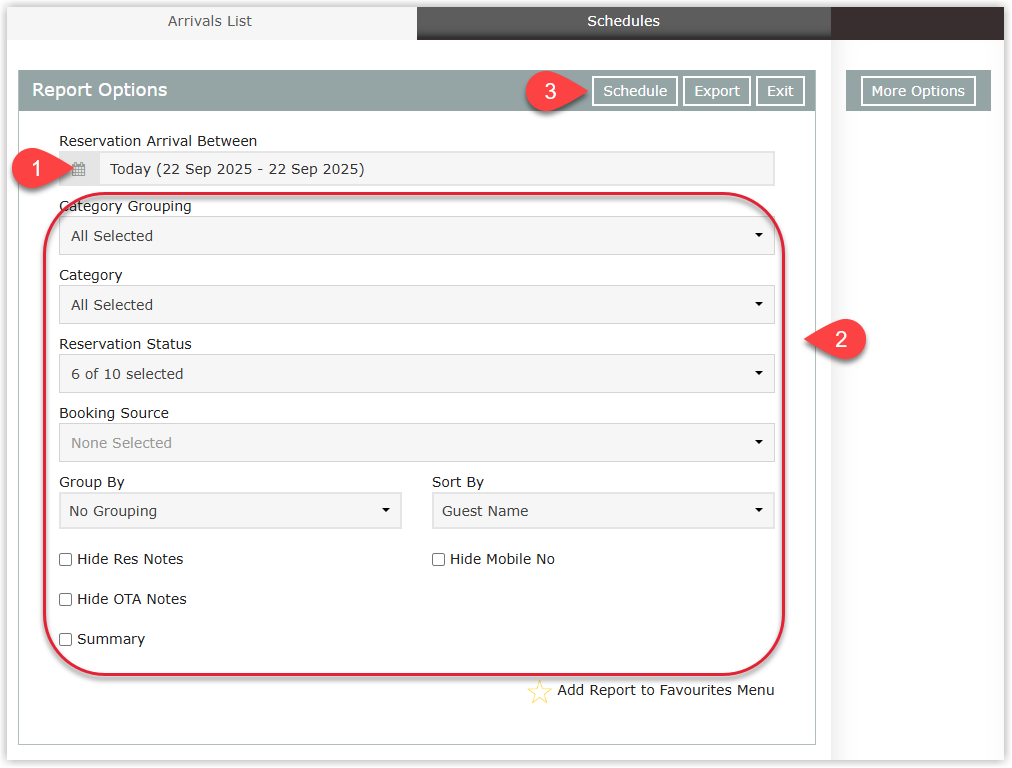
Task: Expand the Category Grouping dropdown
Action: click(417, 236)
